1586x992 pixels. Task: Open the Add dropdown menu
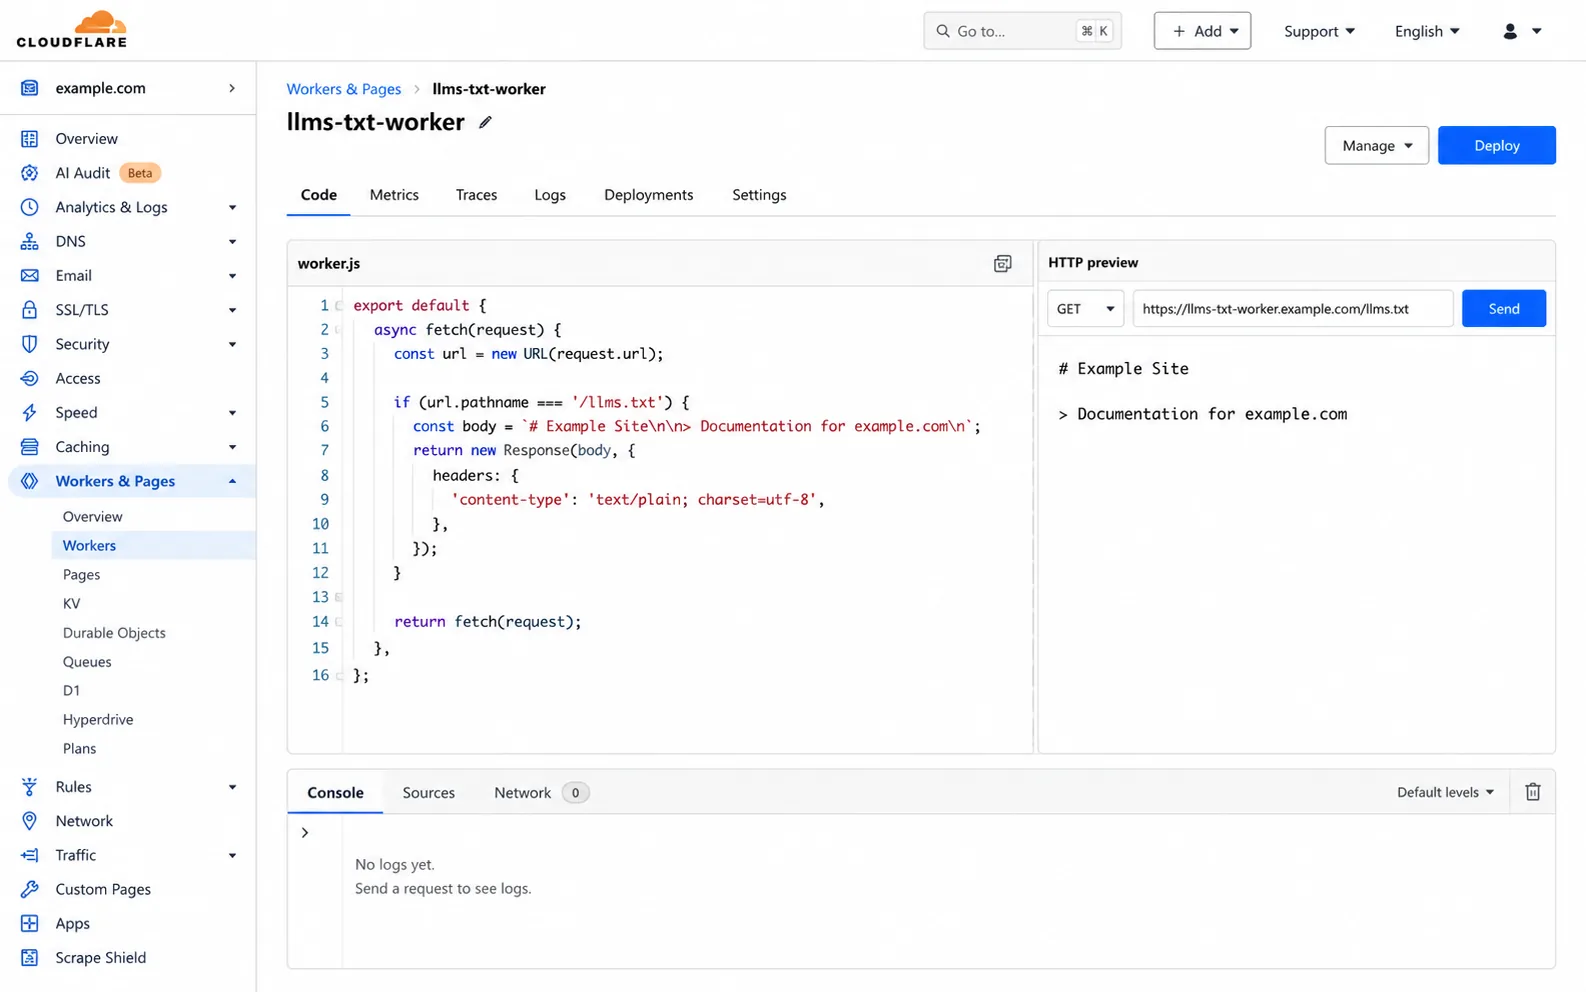click(x=1202, y=31)
